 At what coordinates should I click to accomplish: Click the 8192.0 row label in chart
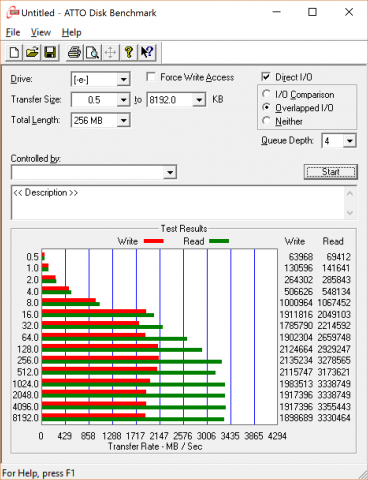26,418
